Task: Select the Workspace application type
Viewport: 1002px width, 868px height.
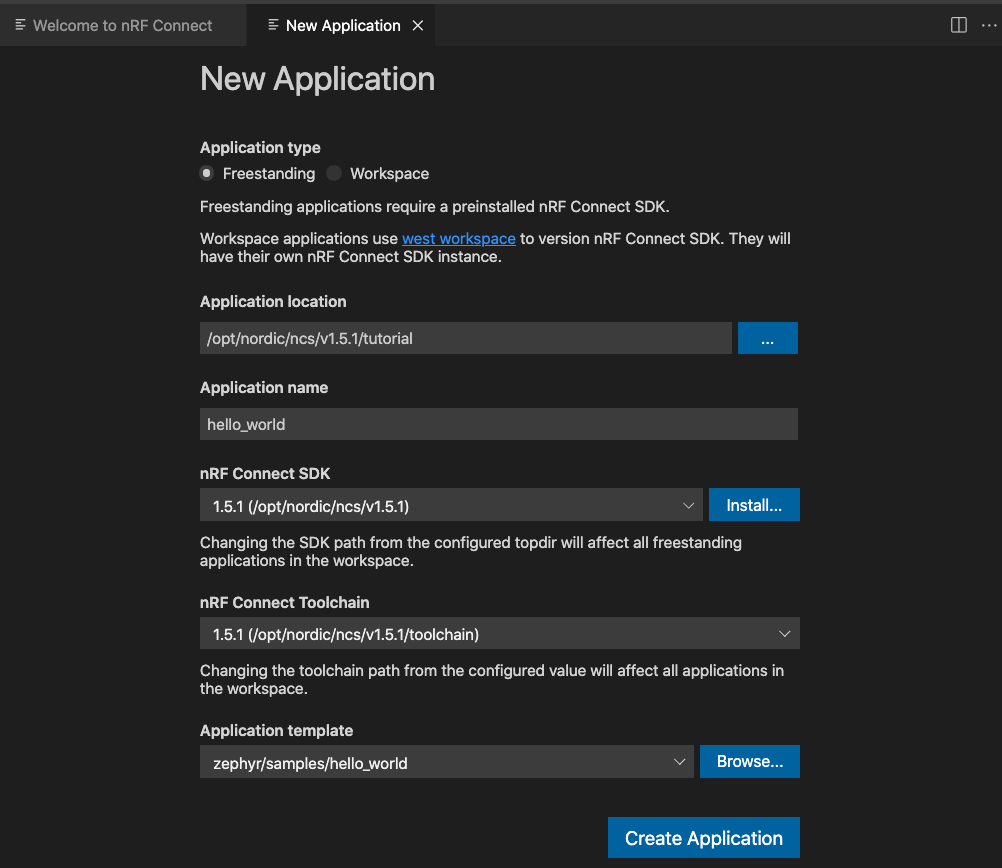Action: (x=334, y=173)
